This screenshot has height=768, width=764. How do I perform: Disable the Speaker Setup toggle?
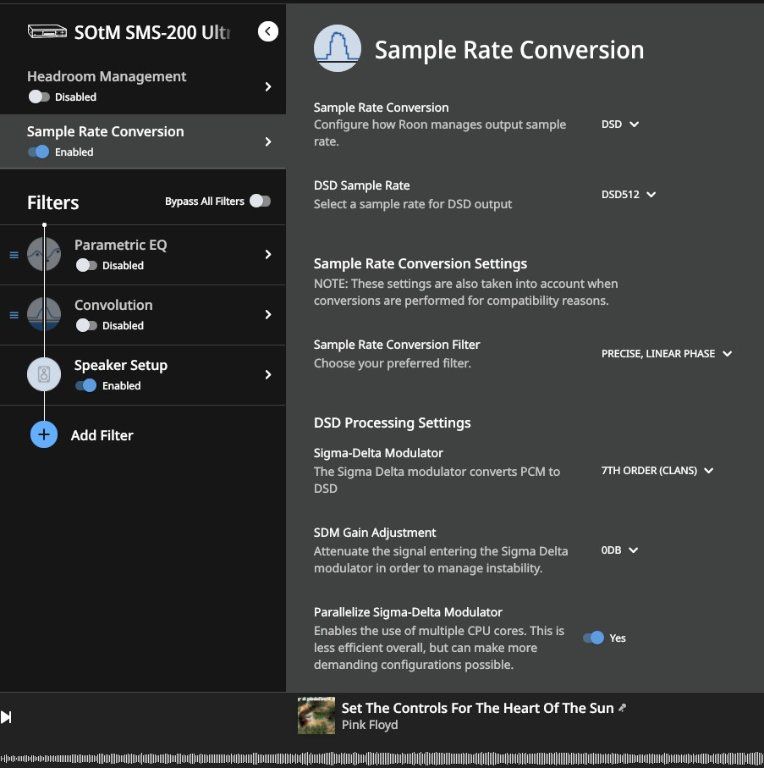[x=86, y=385]
